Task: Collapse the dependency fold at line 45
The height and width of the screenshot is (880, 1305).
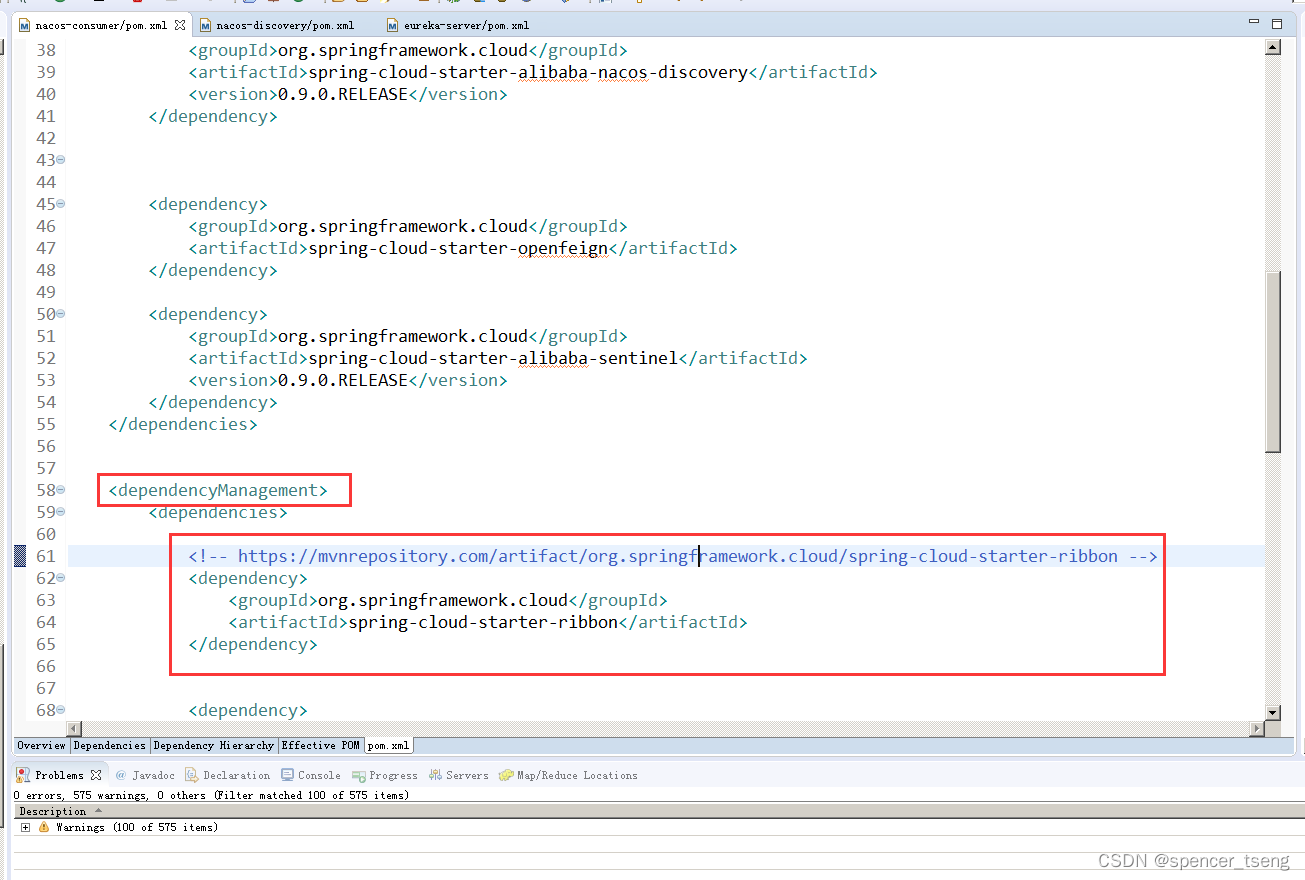Action: 61,204
